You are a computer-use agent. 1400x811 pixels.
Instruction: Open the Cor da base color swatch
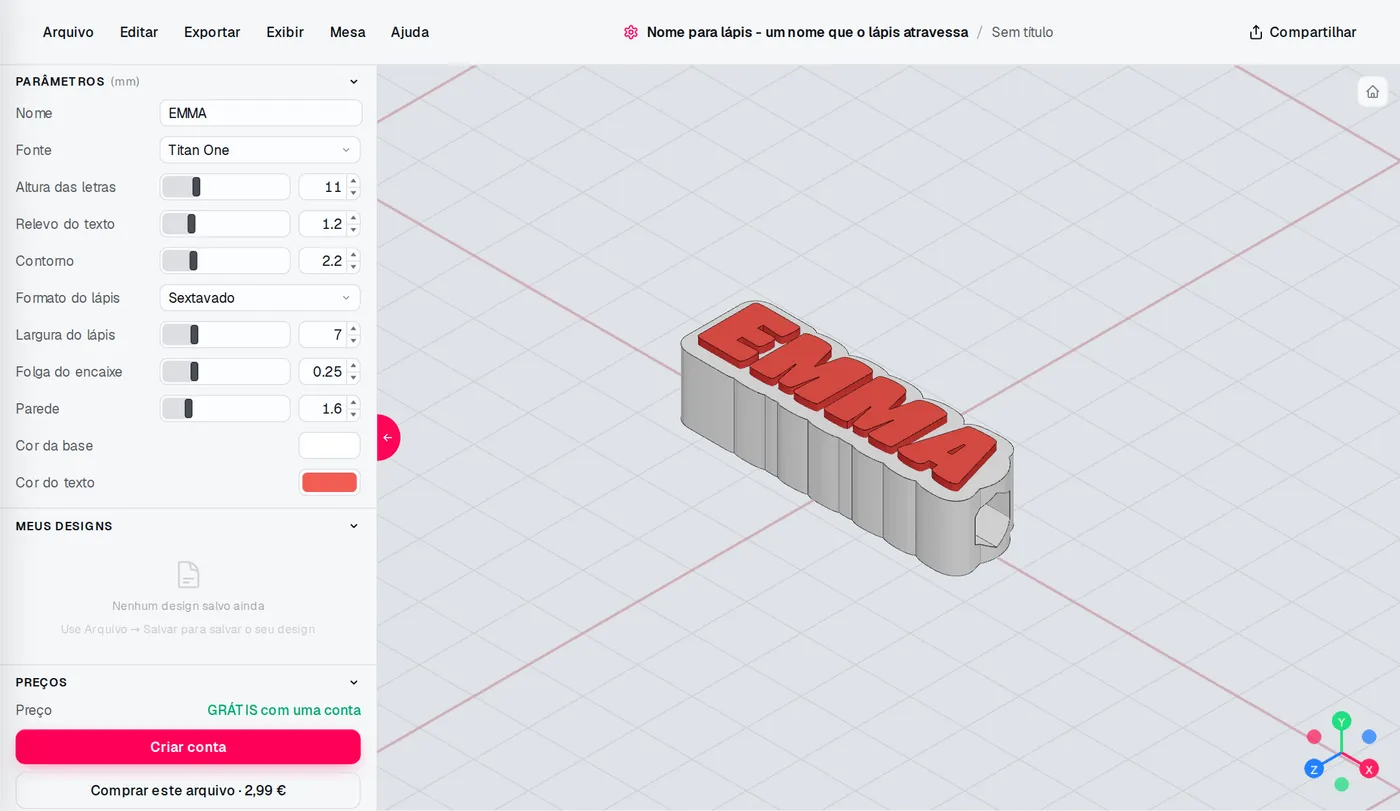330,446
